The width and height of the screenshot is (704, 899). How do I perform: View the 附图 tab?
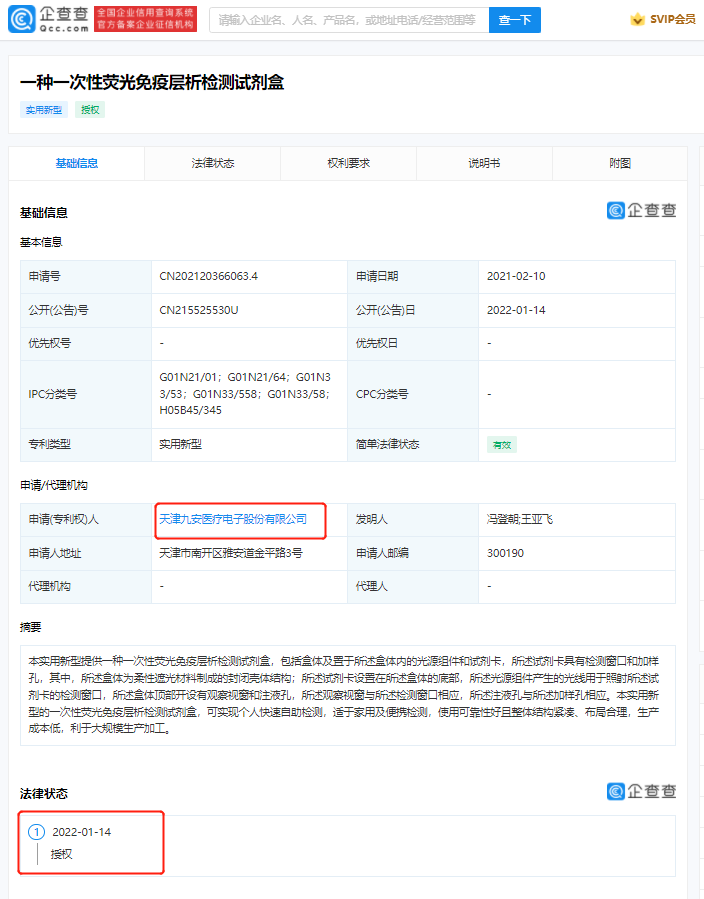point(620,163)
